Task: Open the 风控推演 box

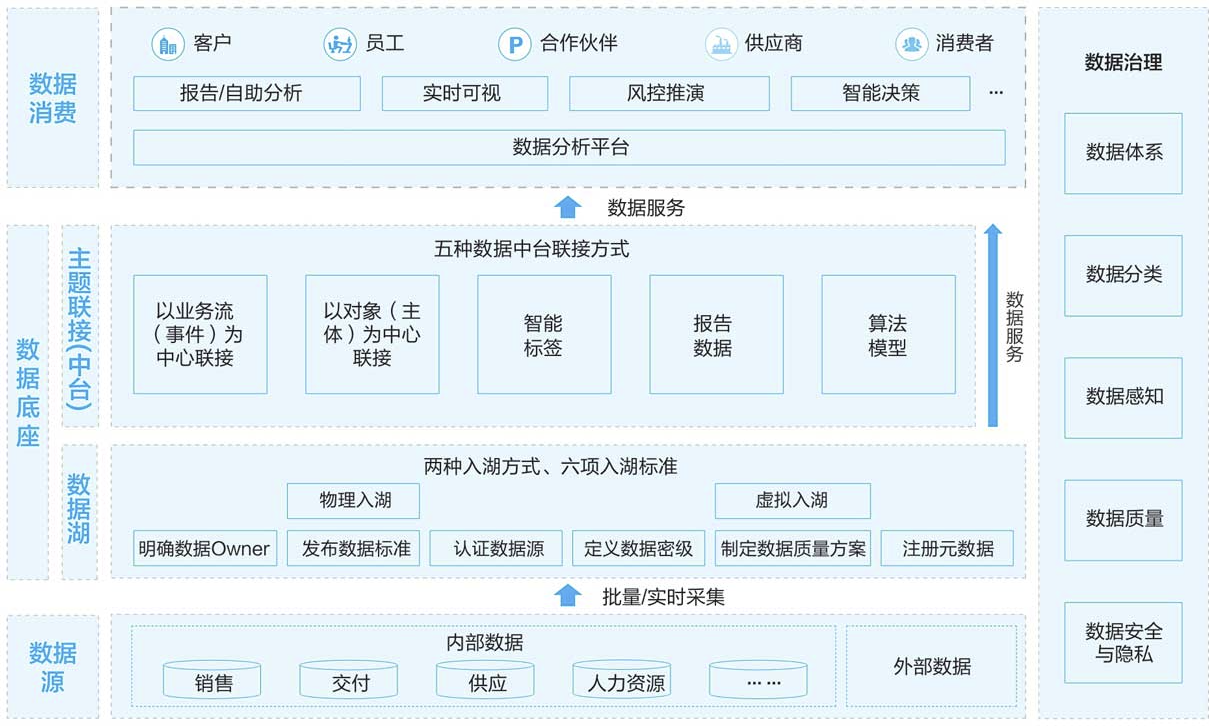Action: [x=670, y=94]
